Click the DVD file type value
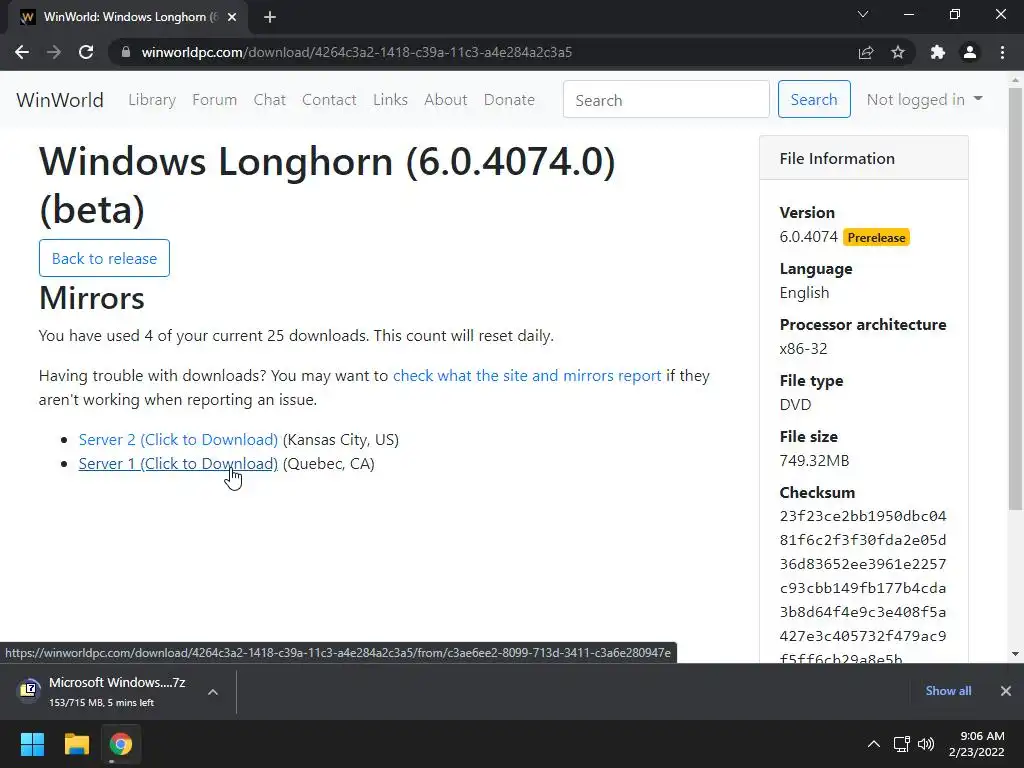Image resolution: width=1024 pixels, height=768 pixels. 795,405
